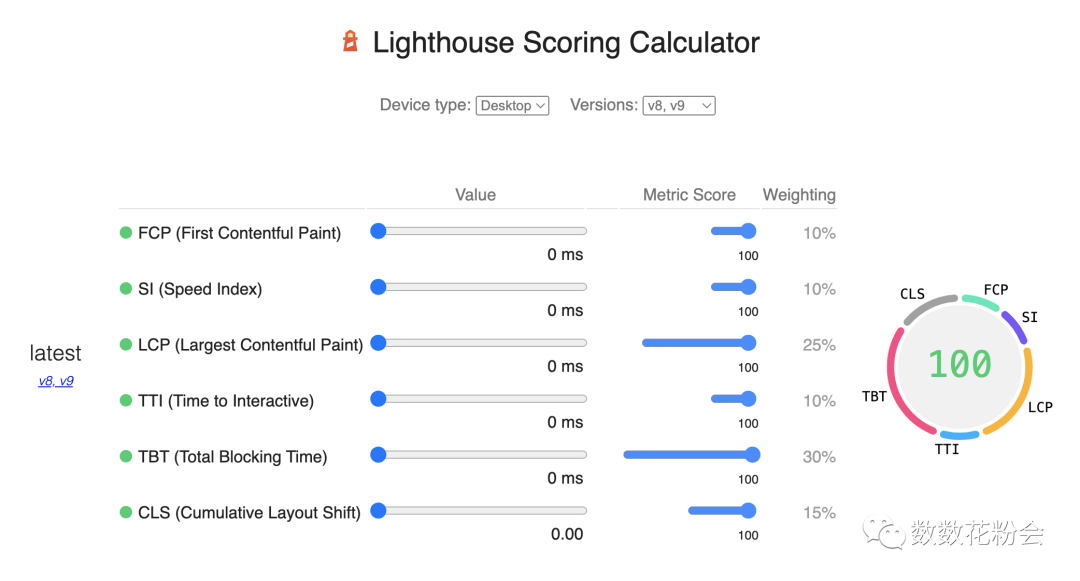
Task: Click the FCP value slider handle
Action: [378, 231]
